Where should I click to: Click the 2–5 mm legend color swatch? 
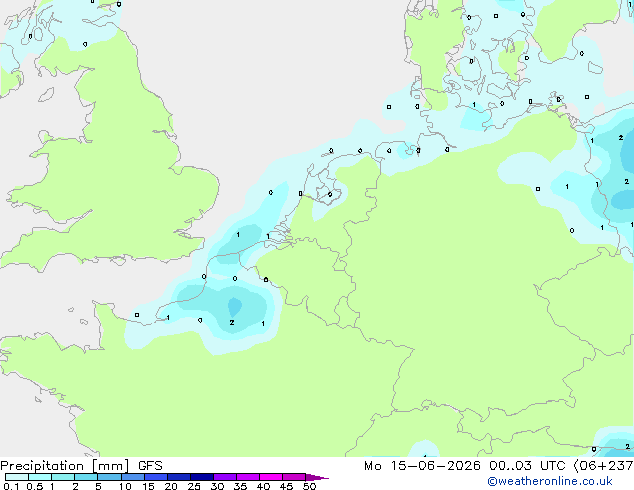pyautogui.click(x=86, y=477)
